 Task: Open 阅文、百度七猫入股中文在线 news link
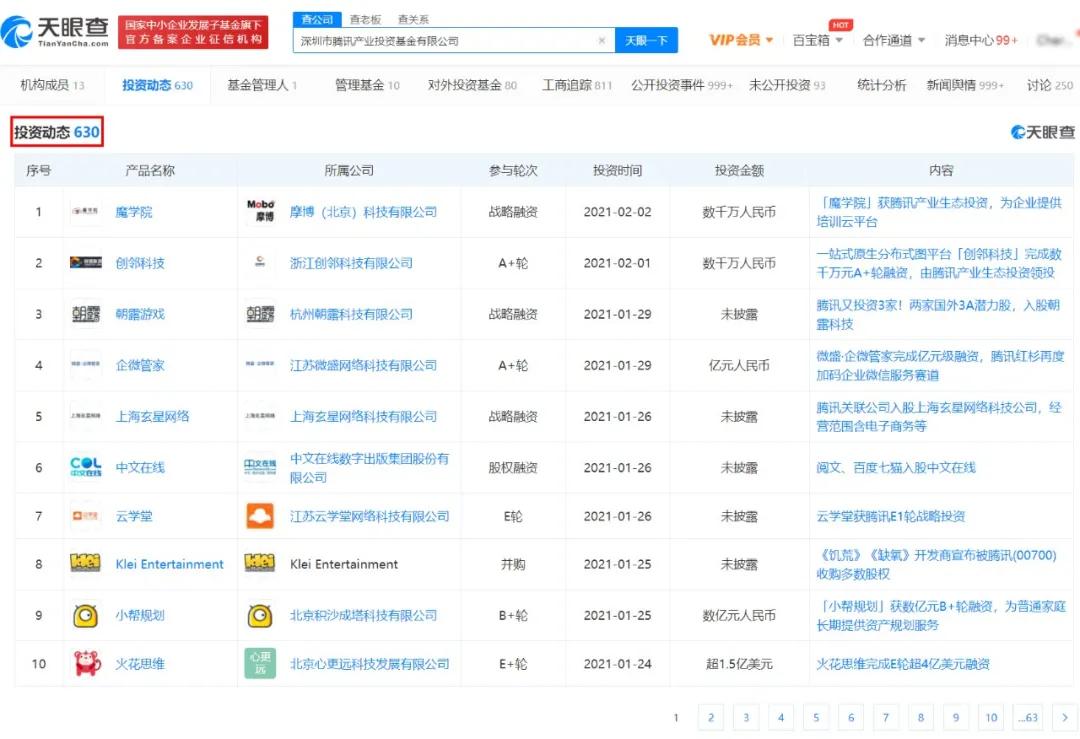895,468
